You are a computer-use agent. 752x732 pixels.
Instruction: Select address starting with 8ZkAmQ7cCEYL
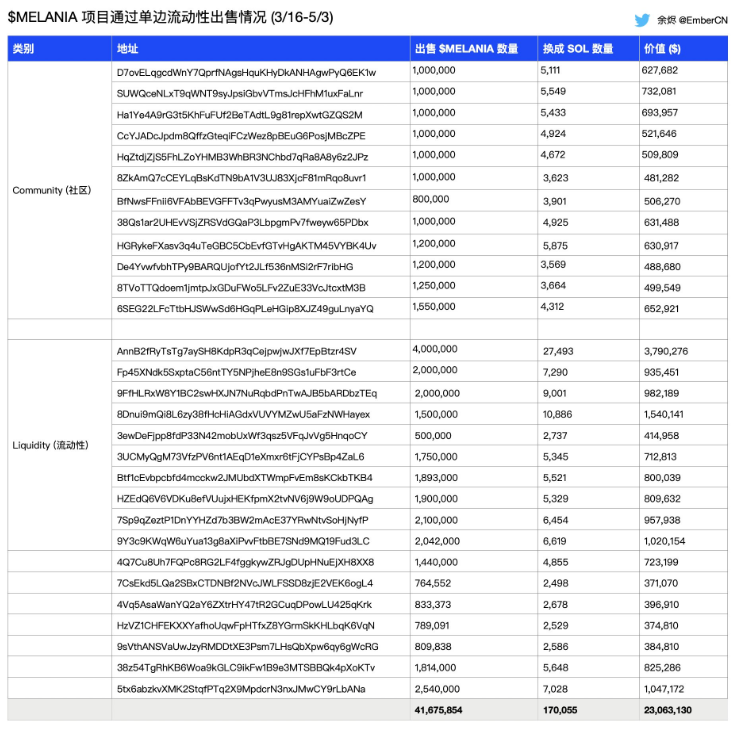241,178
